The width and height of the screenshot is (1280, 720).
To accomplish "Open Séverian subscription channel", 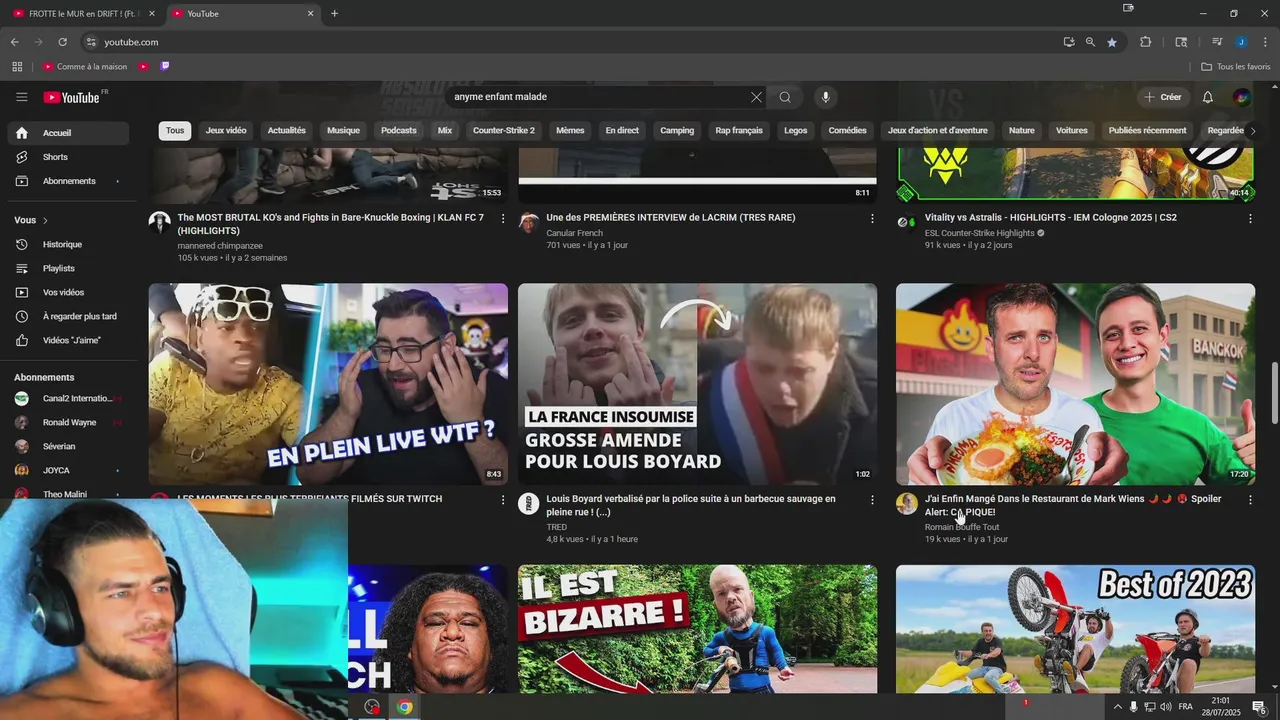I will [68, 446].
